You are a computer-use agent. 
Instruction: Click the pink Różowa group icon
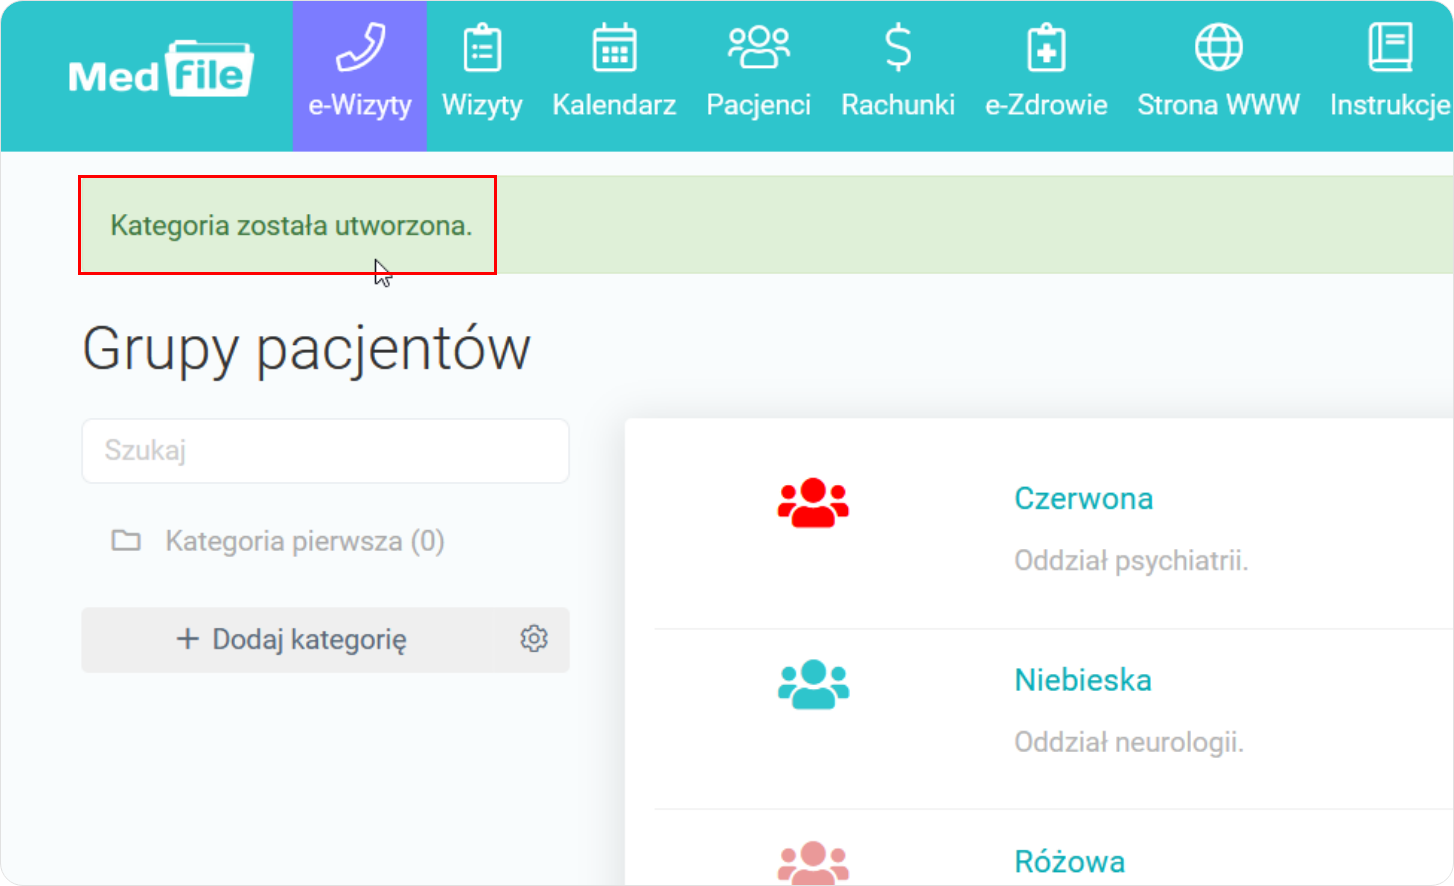coord(813,863)
